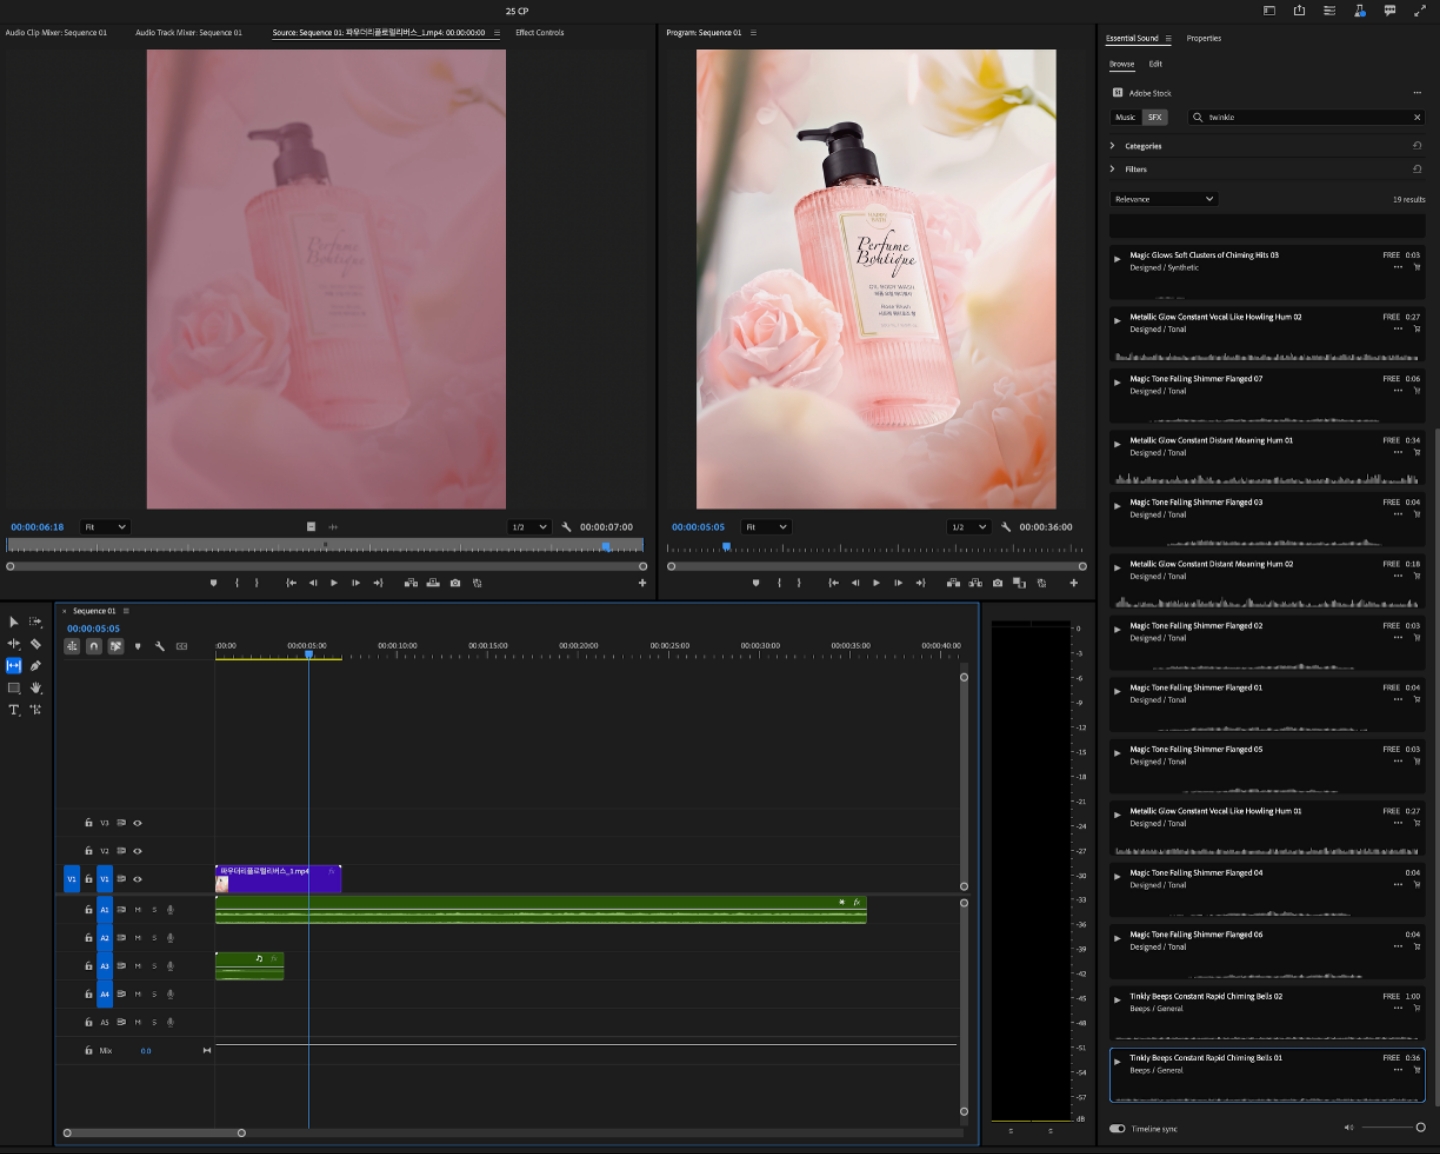Viewport: 1440px width, 1154px height.
Task: Add marker in the timeline toolbar
Action: (x=138, y=646)
